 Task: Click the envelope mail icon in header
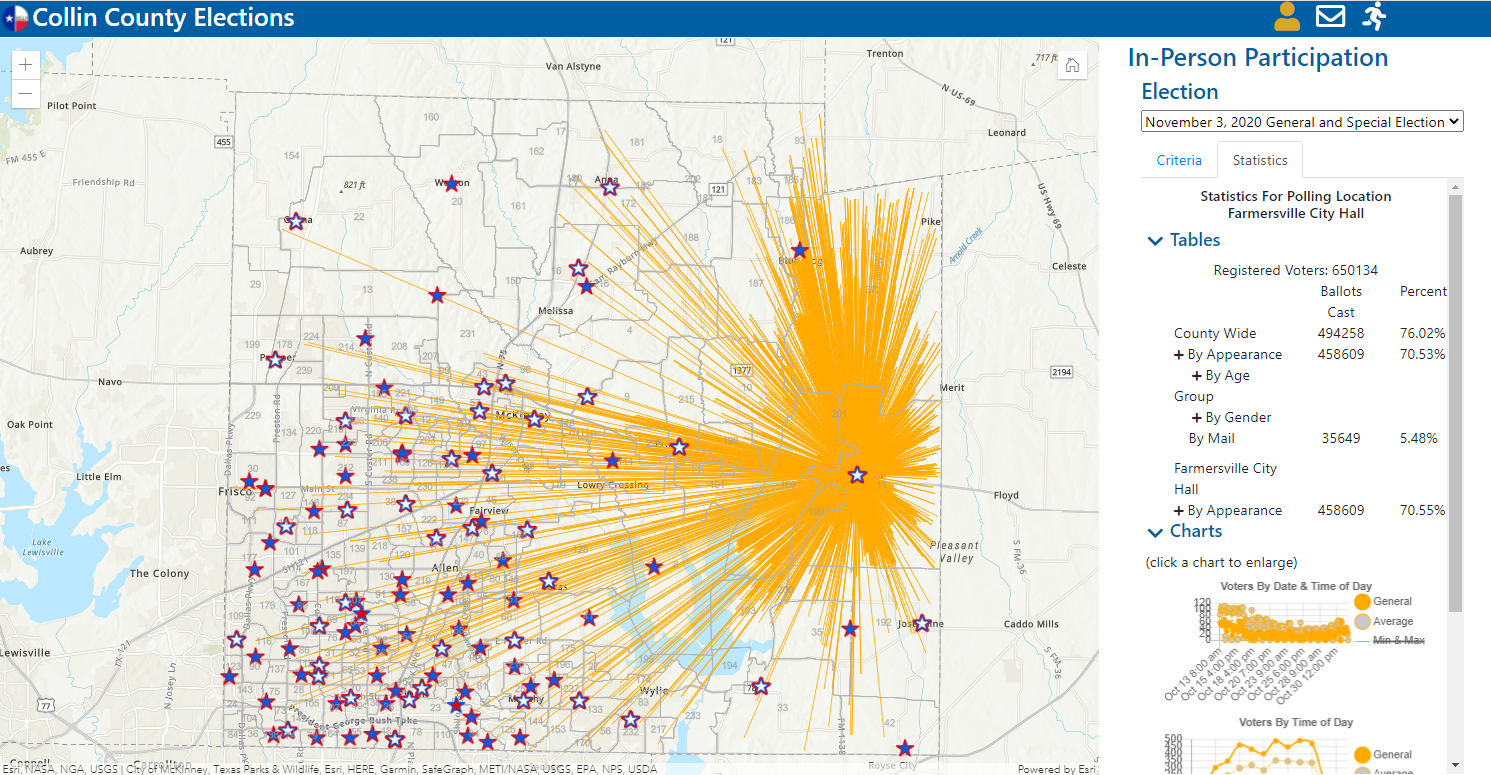pos(1330,16)
